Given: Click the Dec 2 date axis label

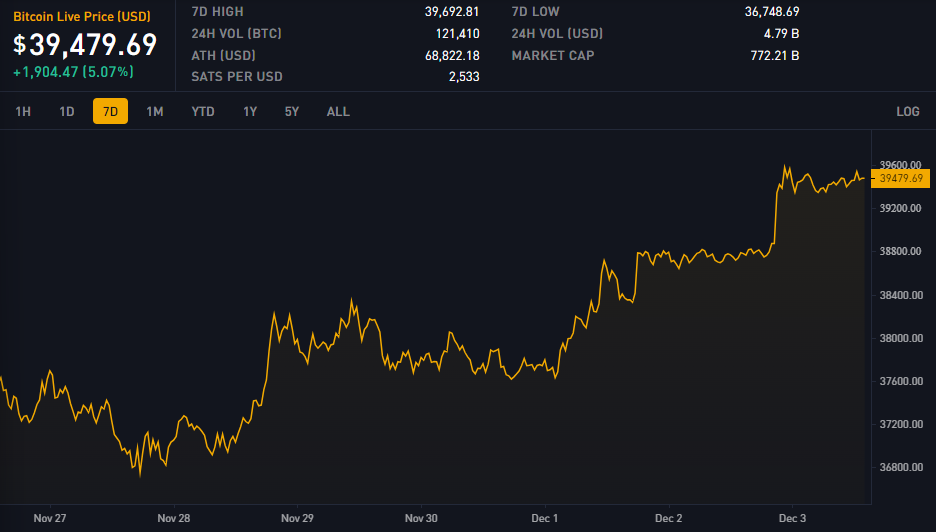Looking at the screenshot, I should [x=668, y=519].
